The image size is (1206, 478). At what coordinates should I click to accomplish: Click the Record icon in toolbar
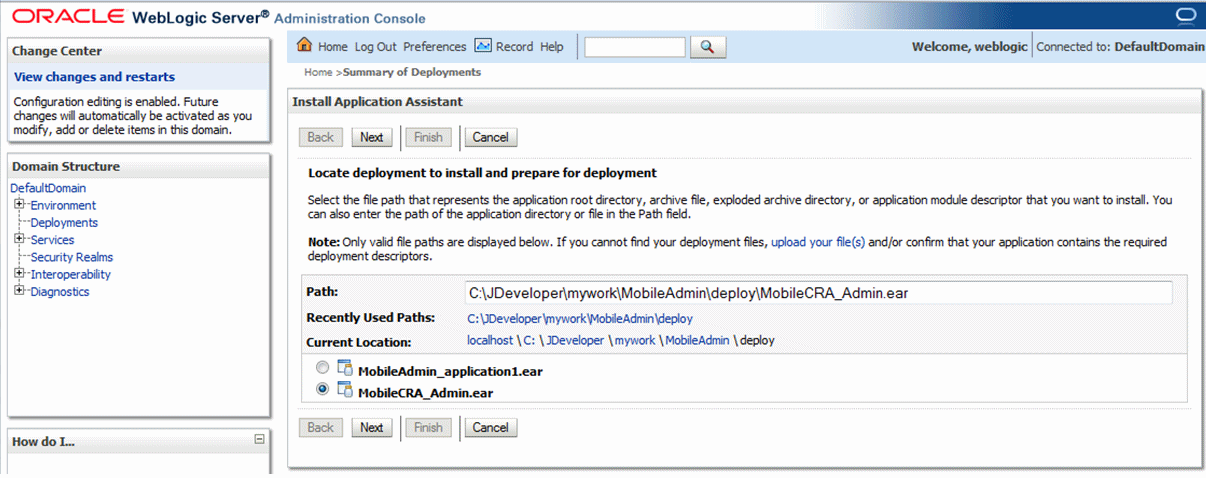coord(483,46)
